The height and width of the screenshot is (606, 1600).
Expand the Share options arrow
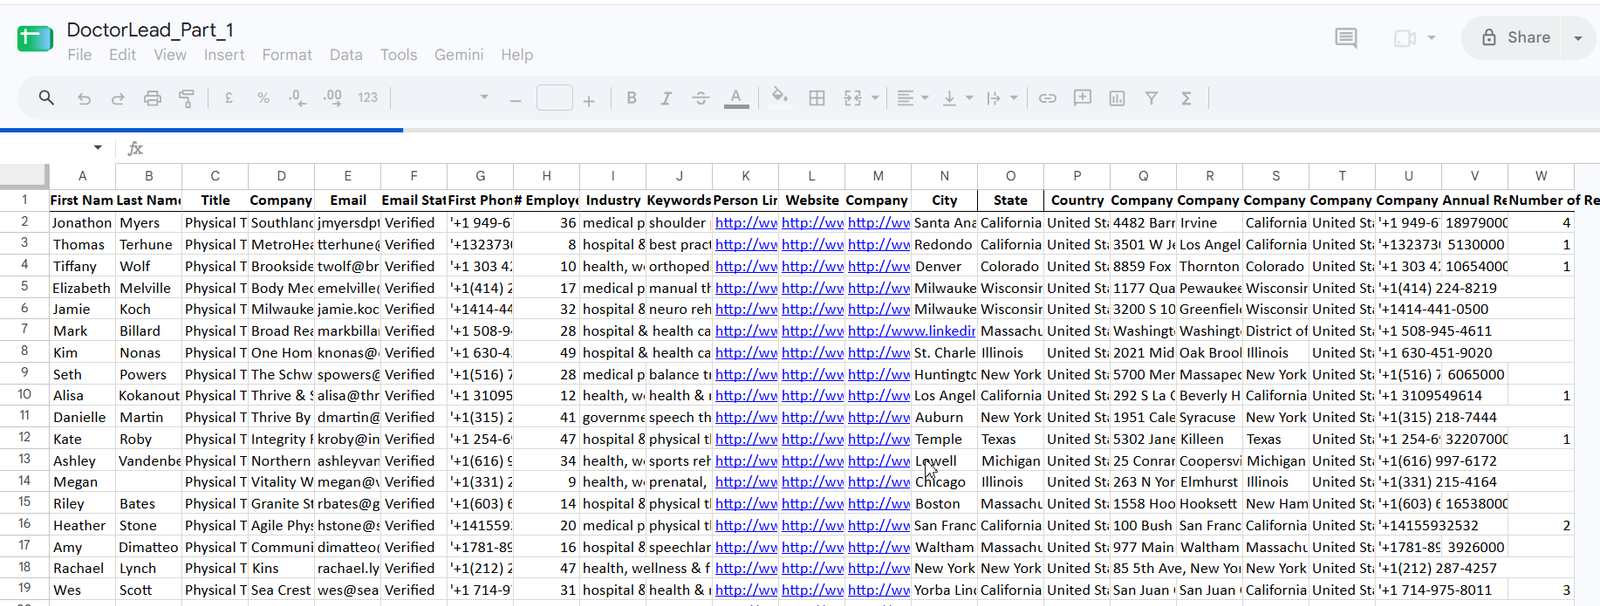click(1578, 38)
